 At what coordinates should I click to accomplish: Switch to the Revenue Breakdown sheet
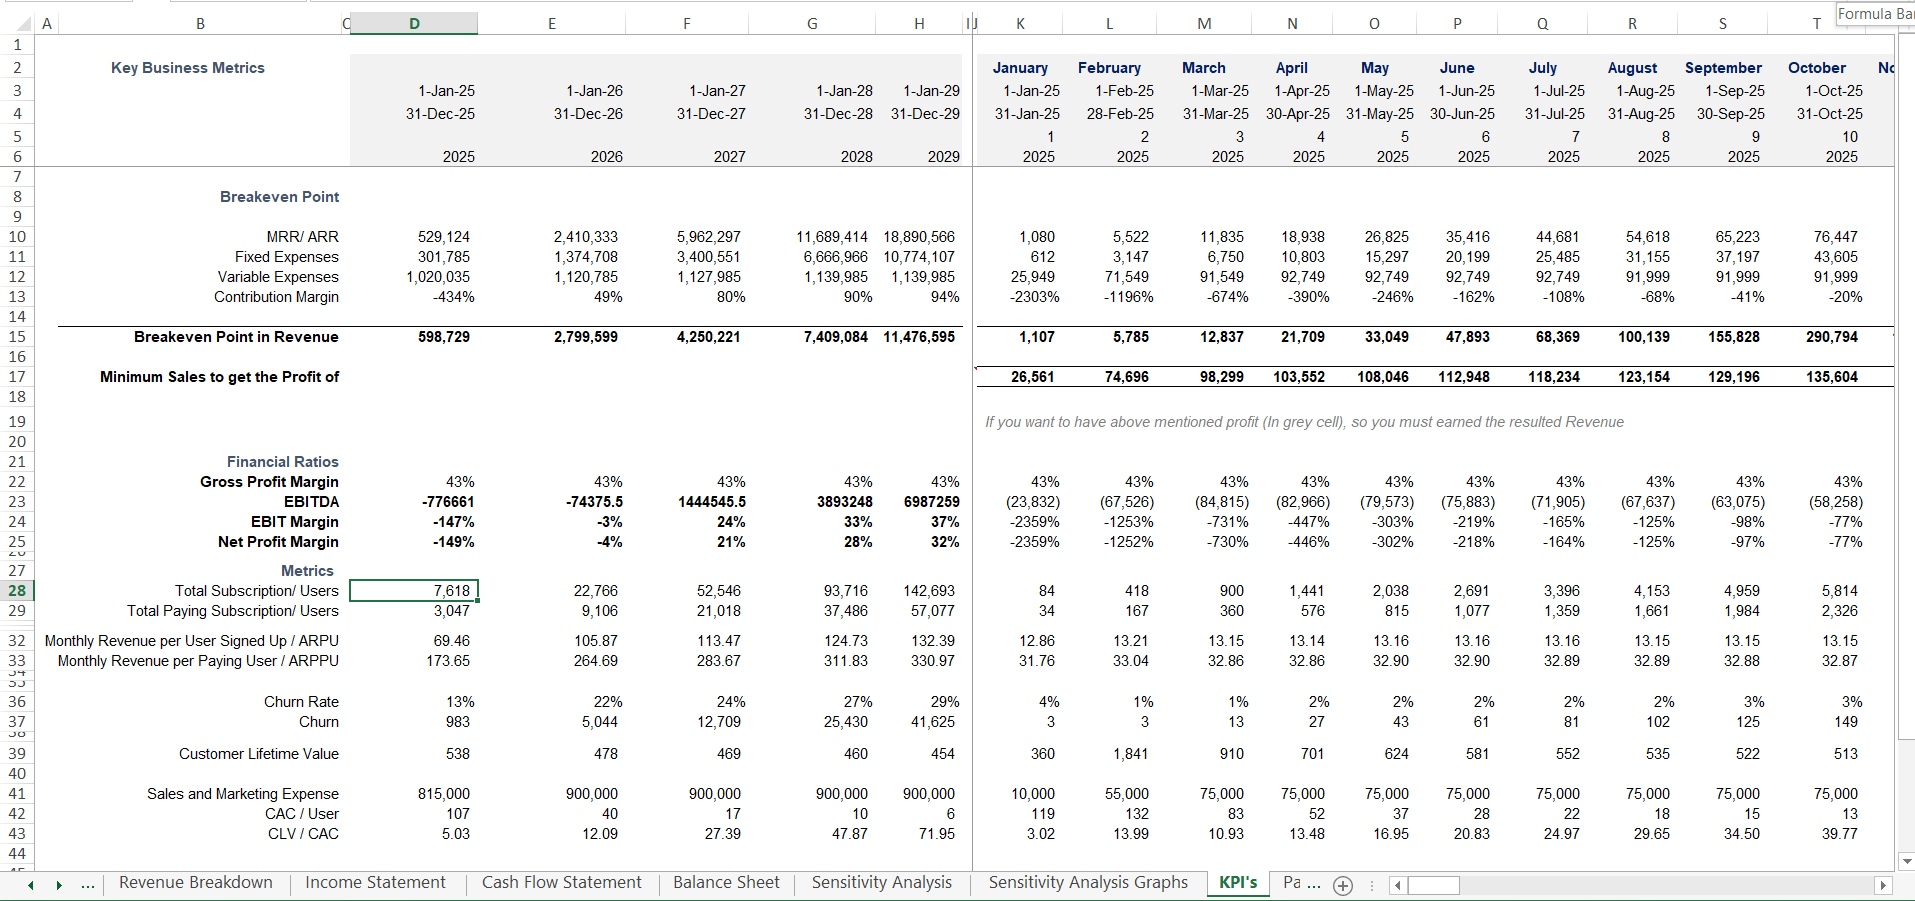196,883
